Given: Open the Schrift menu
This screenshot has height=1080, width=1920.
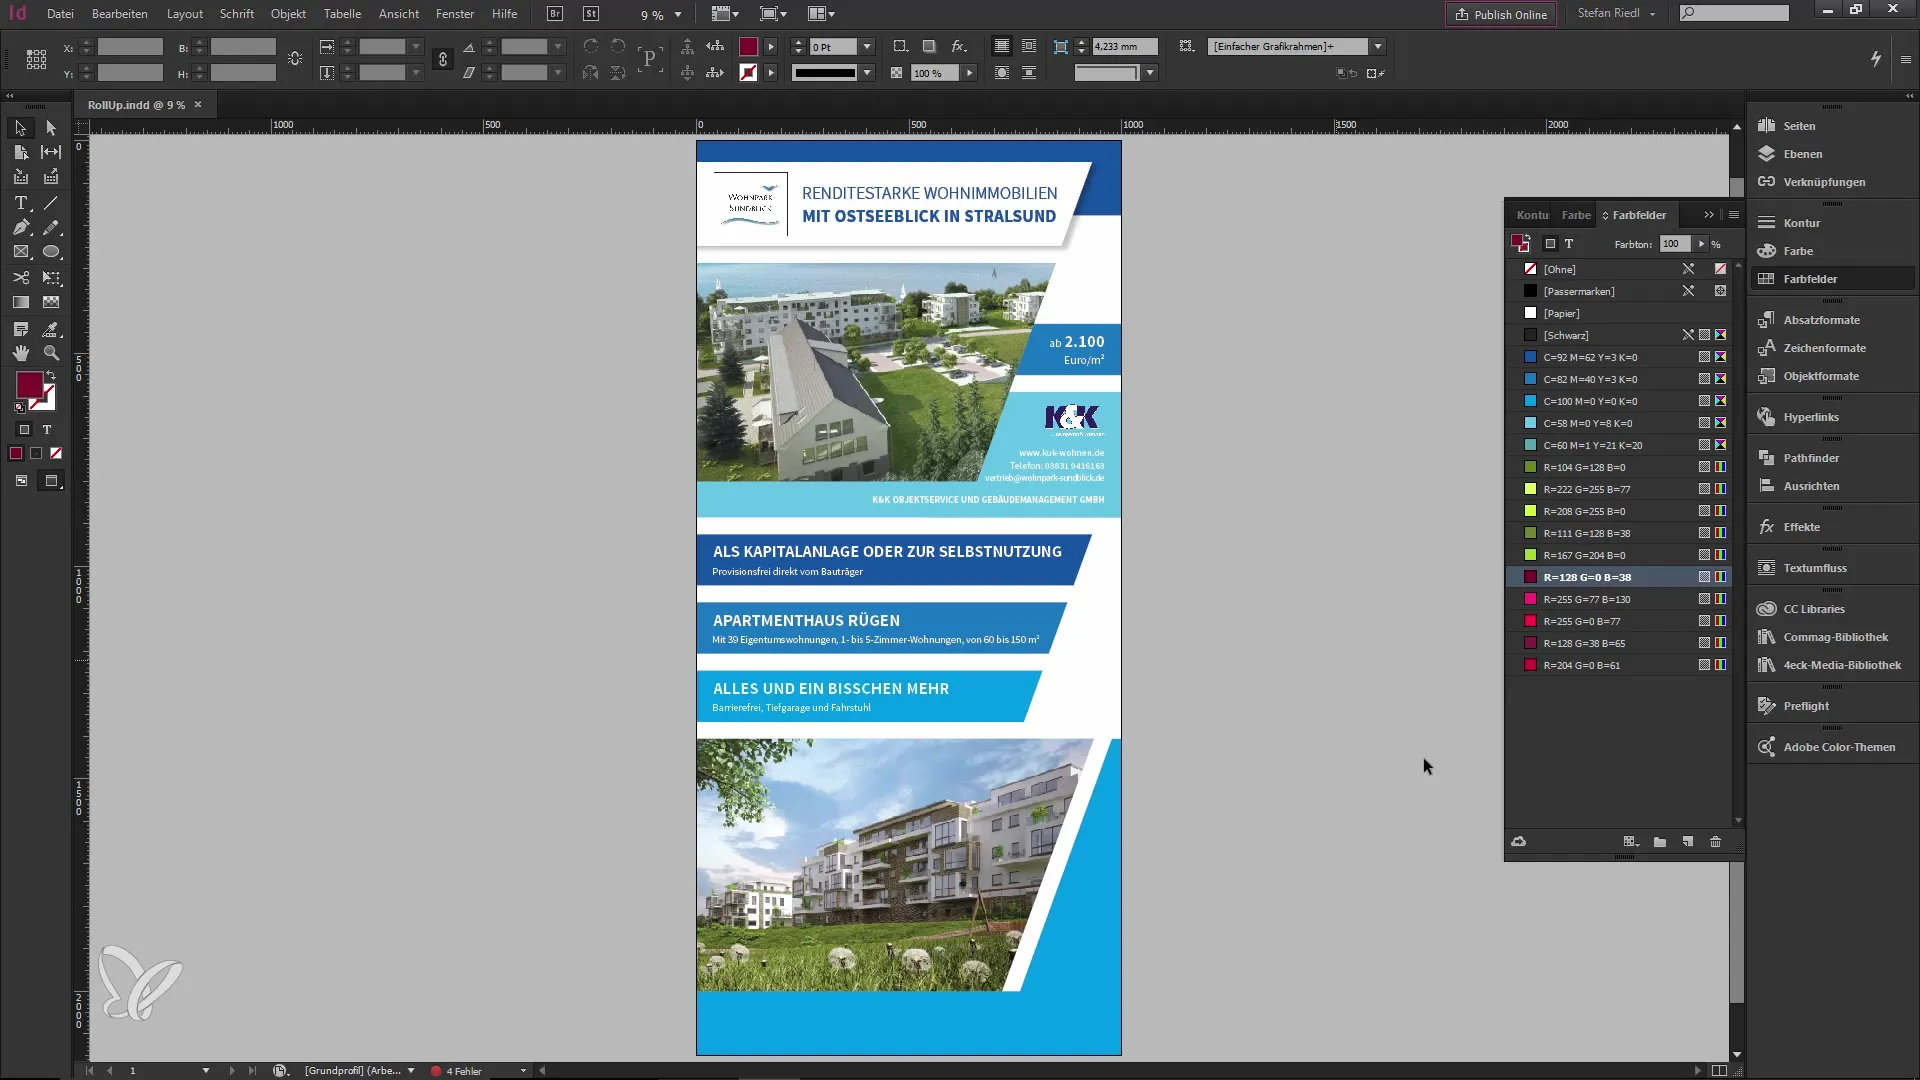Looking at the screenshot, I should 237,14.
